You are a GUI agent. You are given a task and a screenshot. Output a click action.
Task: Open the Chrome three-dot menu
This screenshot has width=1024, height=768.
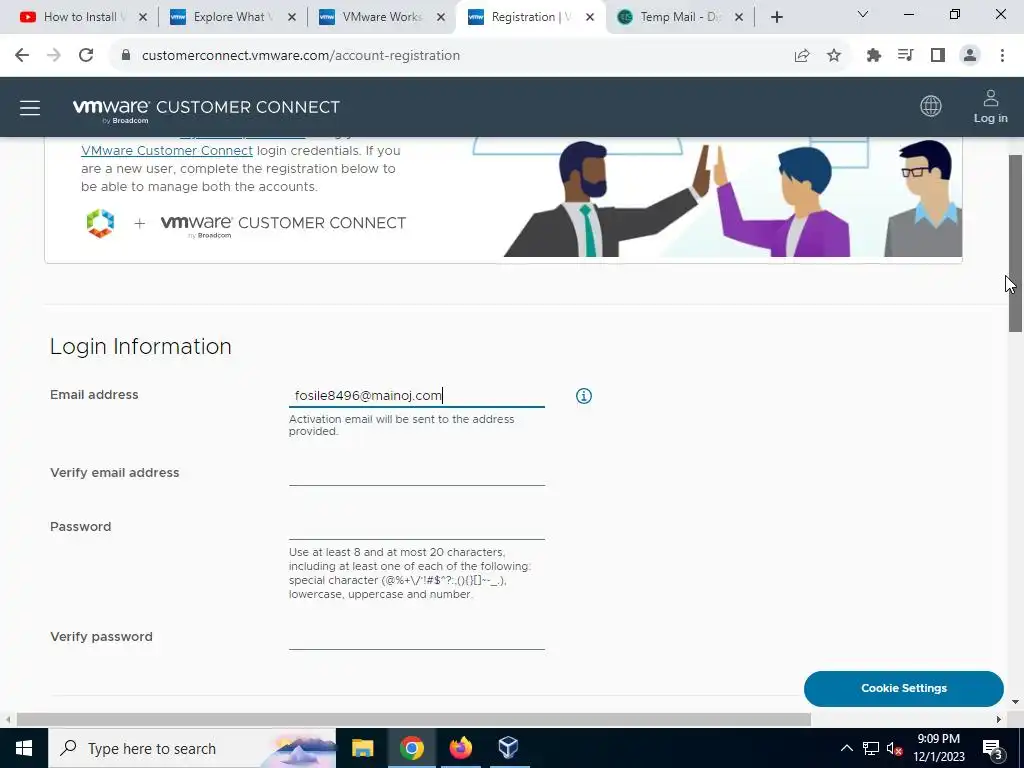point(1002,56)
